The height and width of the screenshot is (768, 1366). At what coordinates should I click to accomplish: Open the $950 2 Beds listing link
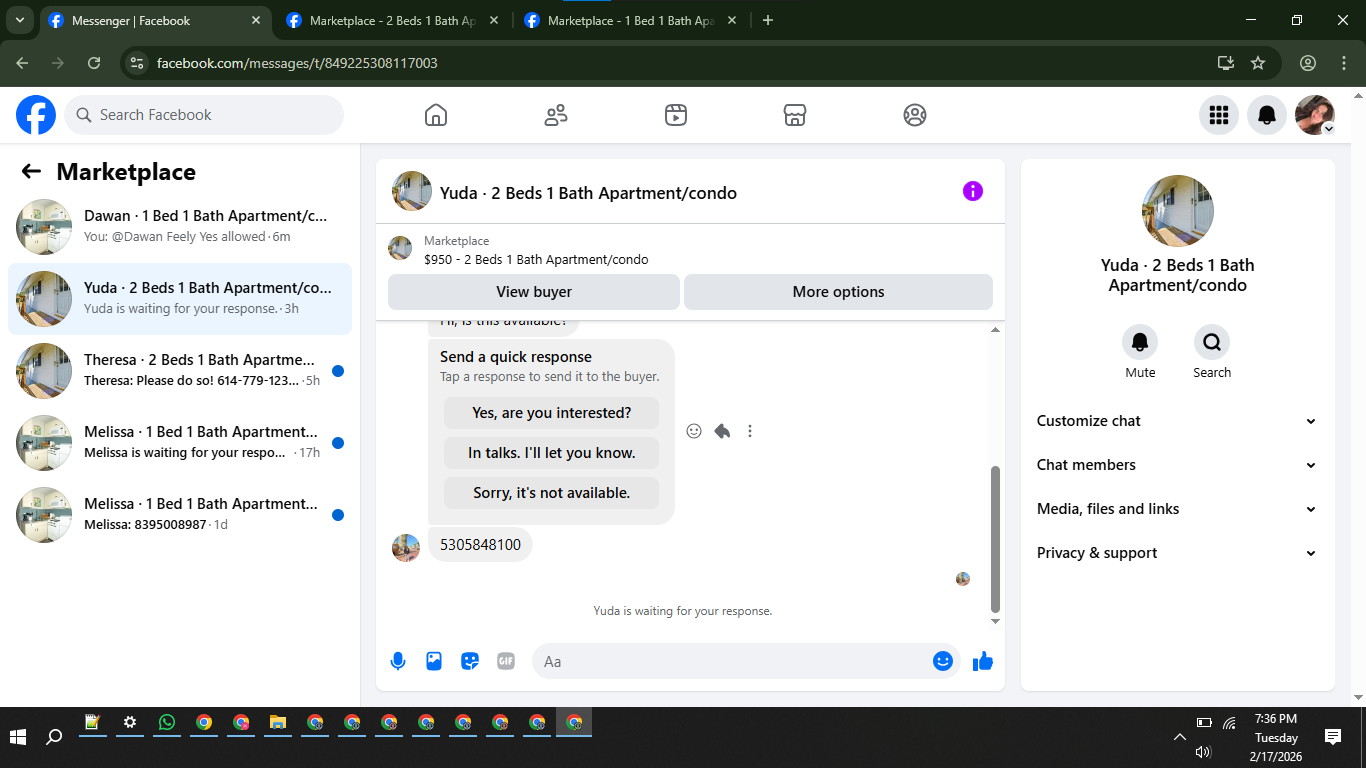click(x=536, y=259)
